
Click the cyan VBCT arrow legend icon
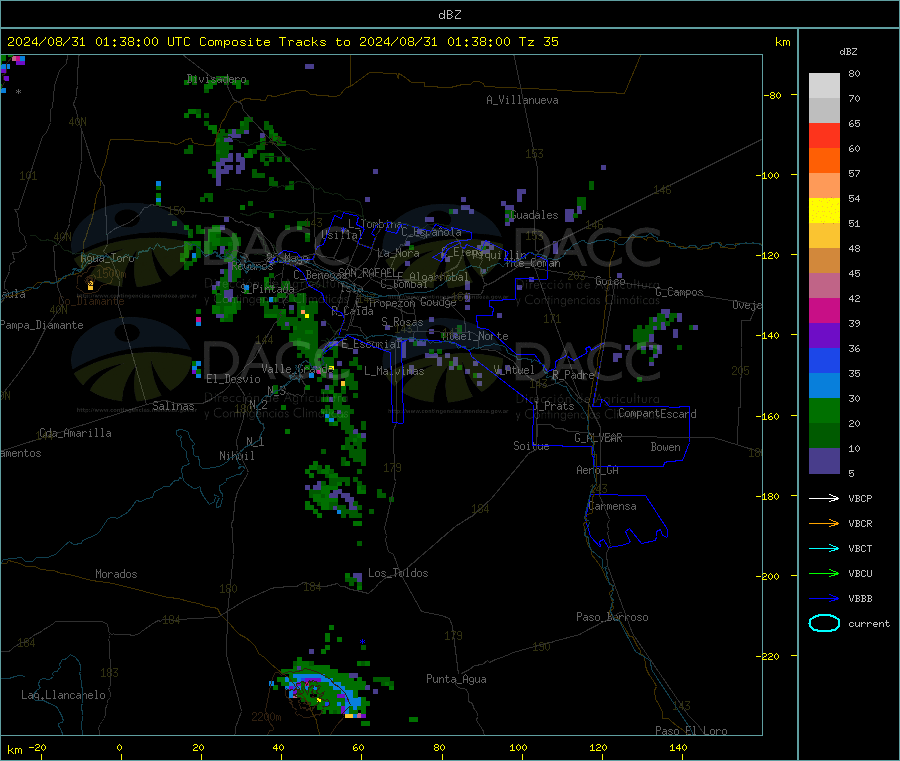(x=824, y=548)
